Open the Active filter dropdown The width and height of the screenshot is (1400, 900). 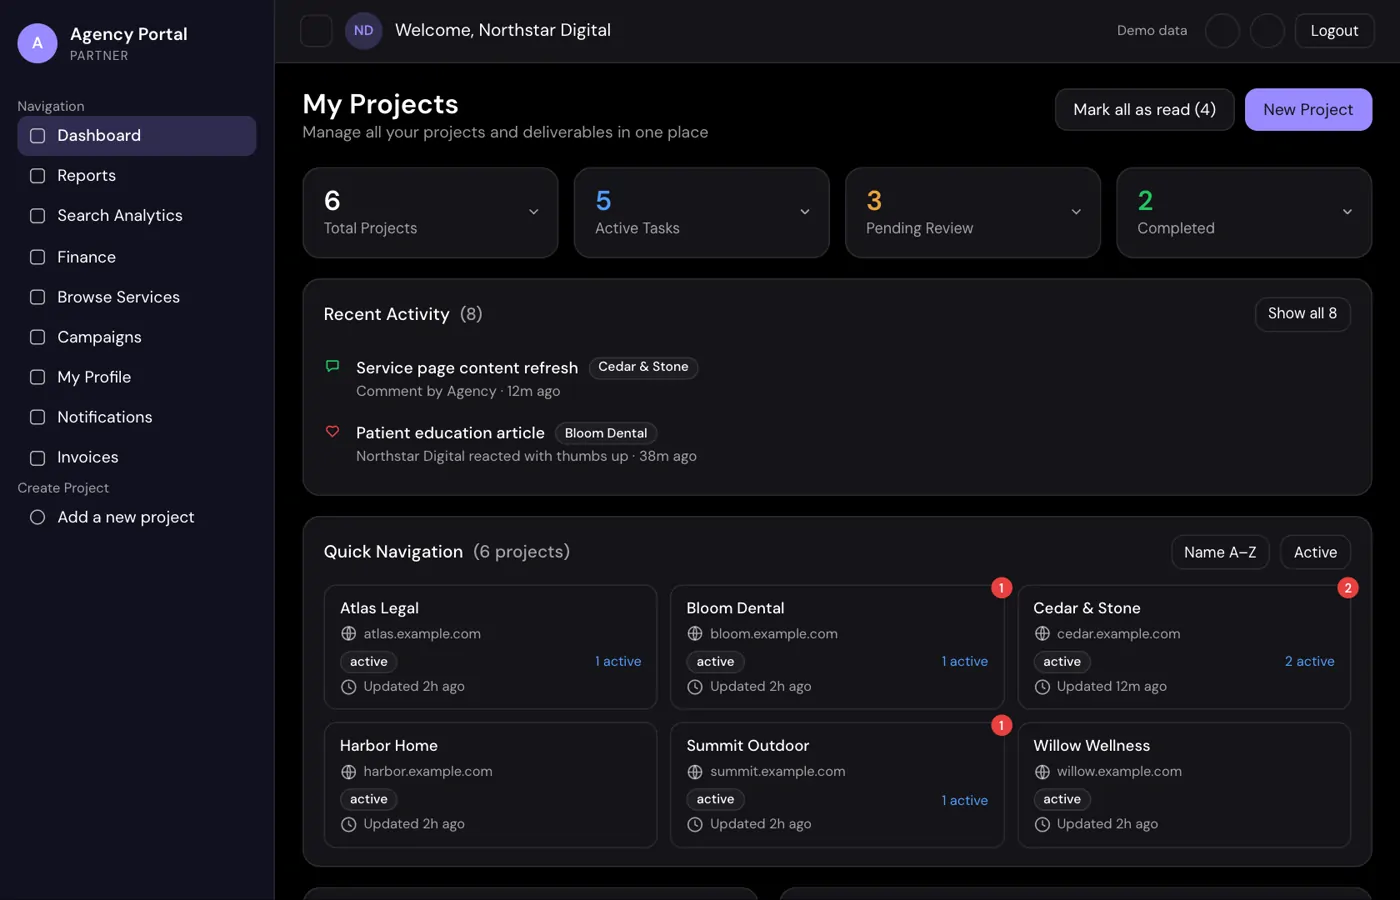1315,552
